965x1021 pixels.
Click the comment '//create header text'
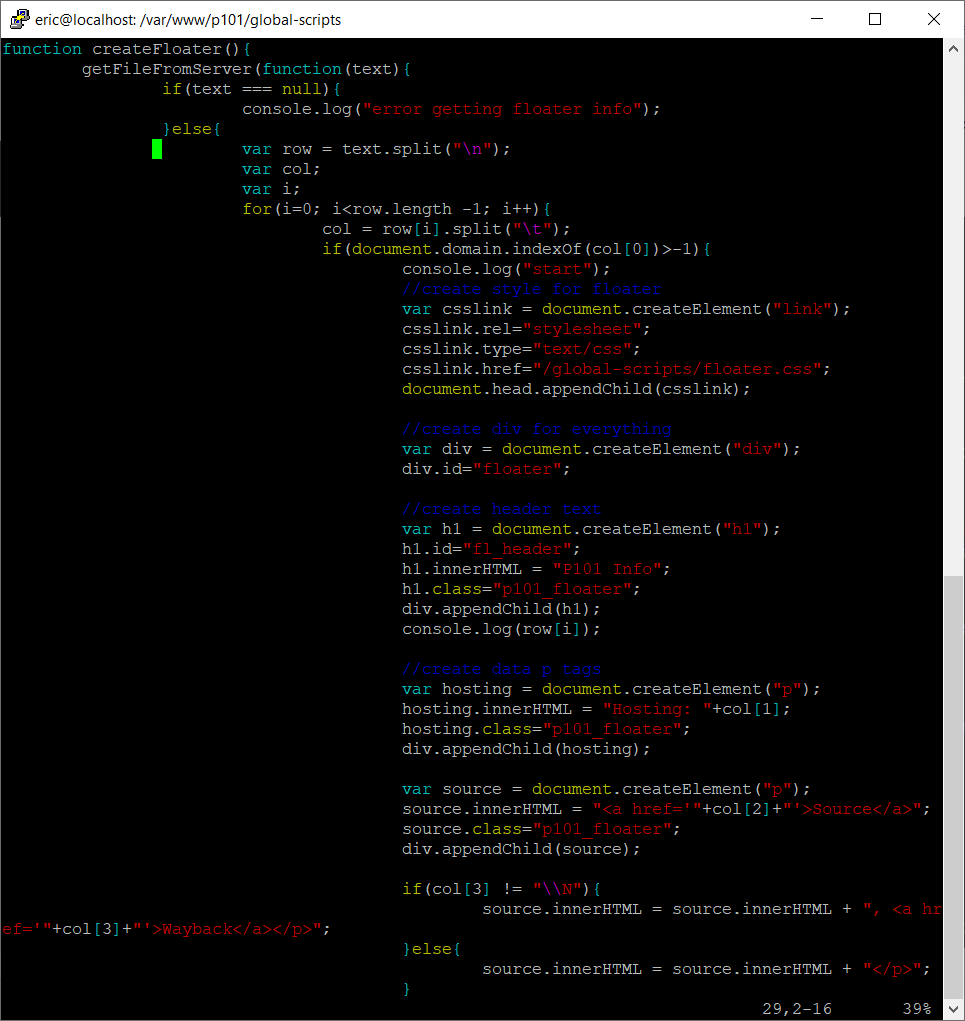coord(501,509)
